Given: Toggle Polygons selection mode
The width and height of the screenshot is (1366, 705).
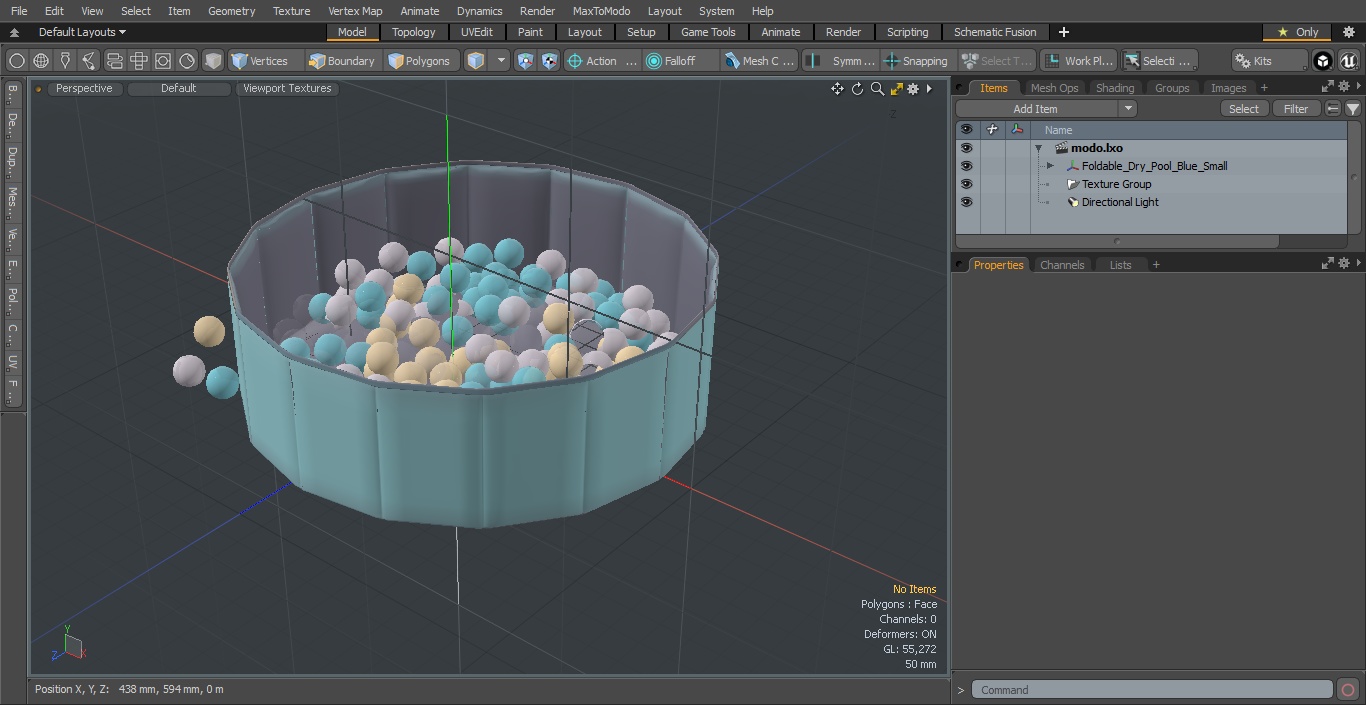Looking at the screenshot, I should tap(420, 61).
